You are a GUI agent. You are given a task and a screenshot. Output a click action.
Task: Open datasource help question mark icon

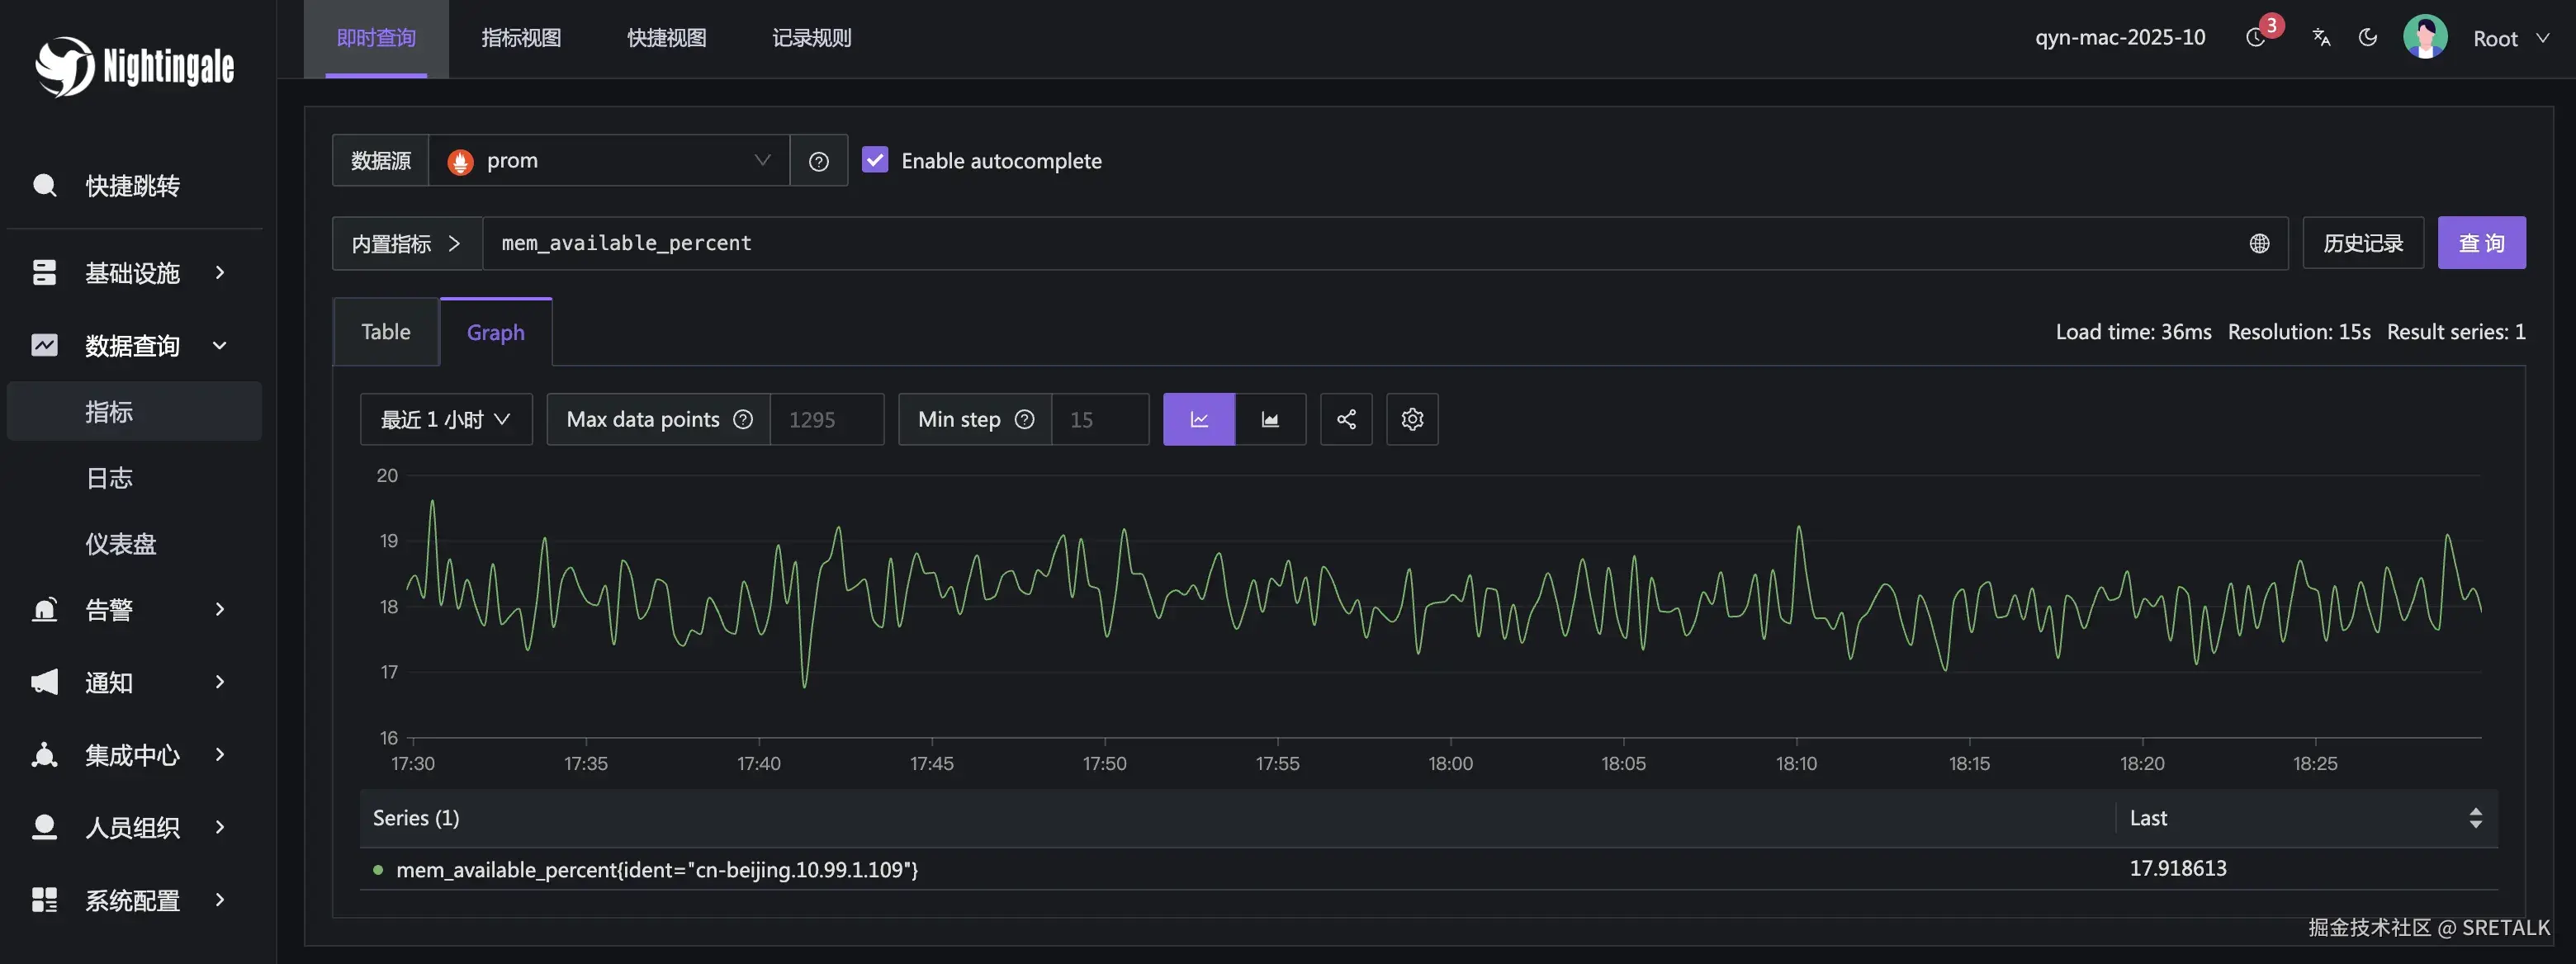(x=818, y=161)
